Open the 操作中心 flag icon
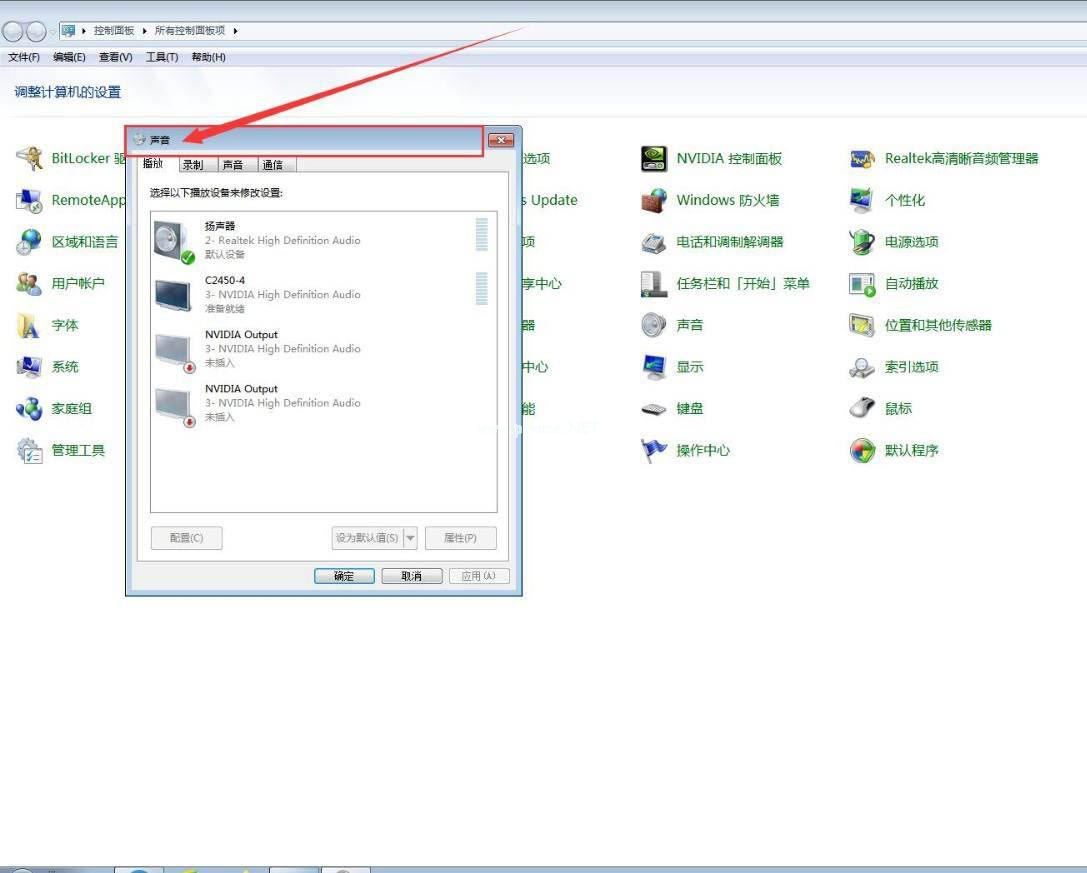Screen dimensions: 1087x873 tap(654, 450)
